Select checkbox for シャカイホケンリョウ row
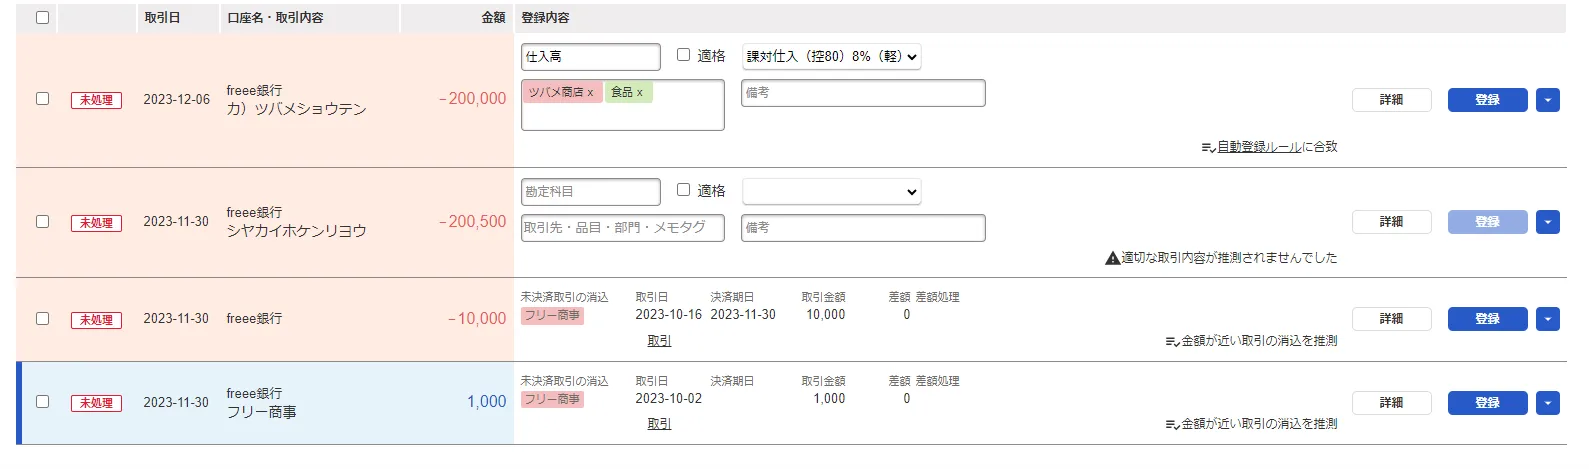Screen dimensions: 1589x469 (x=42, y=221)
